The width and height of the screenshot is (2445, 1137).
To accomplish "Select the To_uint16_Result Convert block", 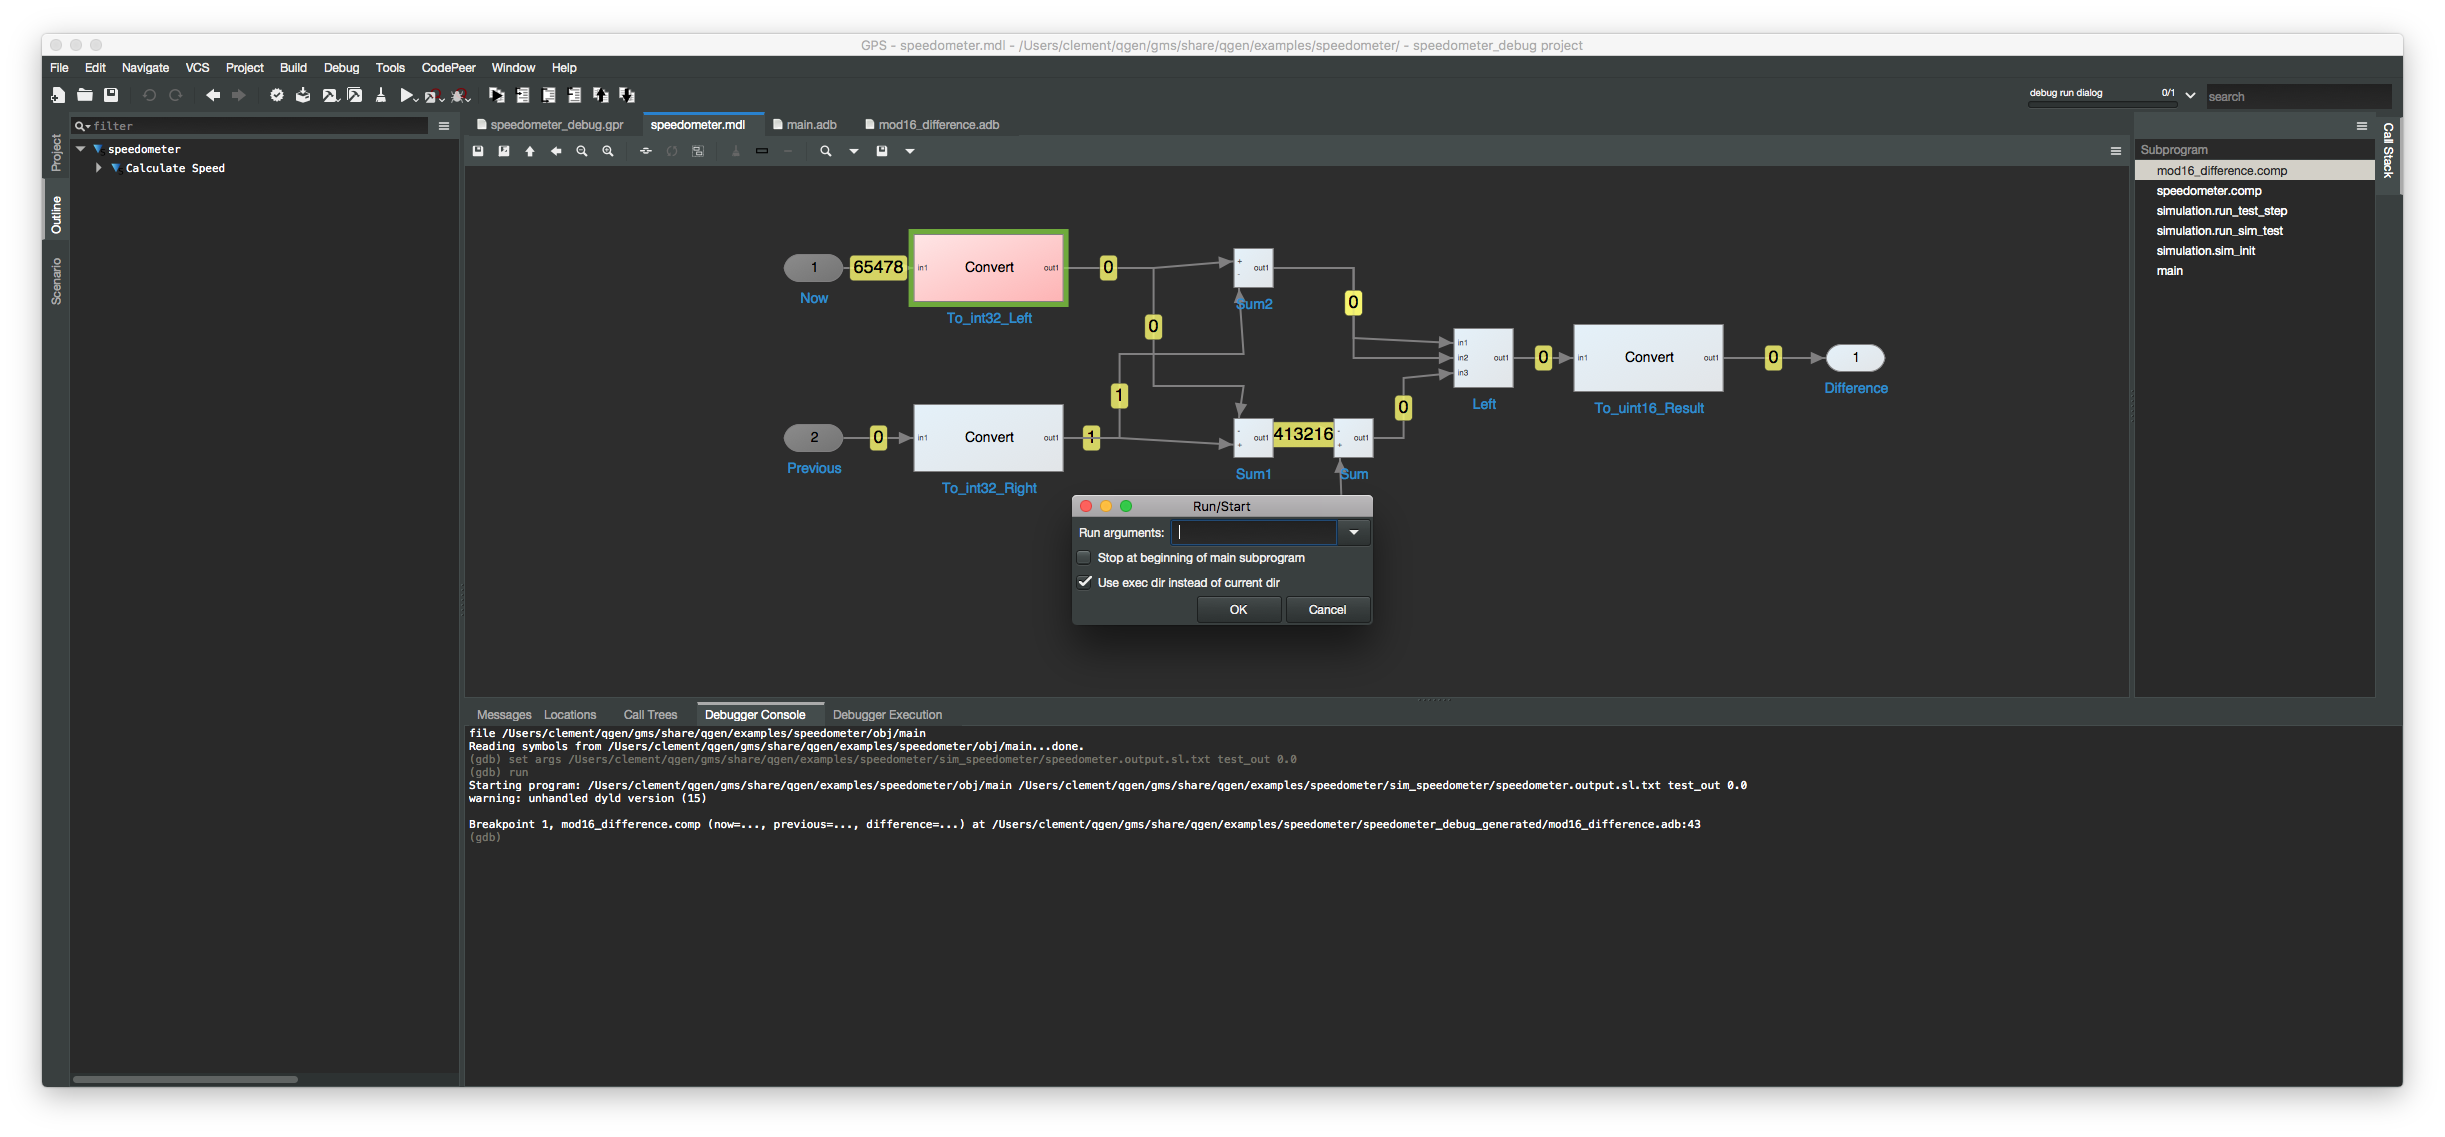I will (1648, 358).
